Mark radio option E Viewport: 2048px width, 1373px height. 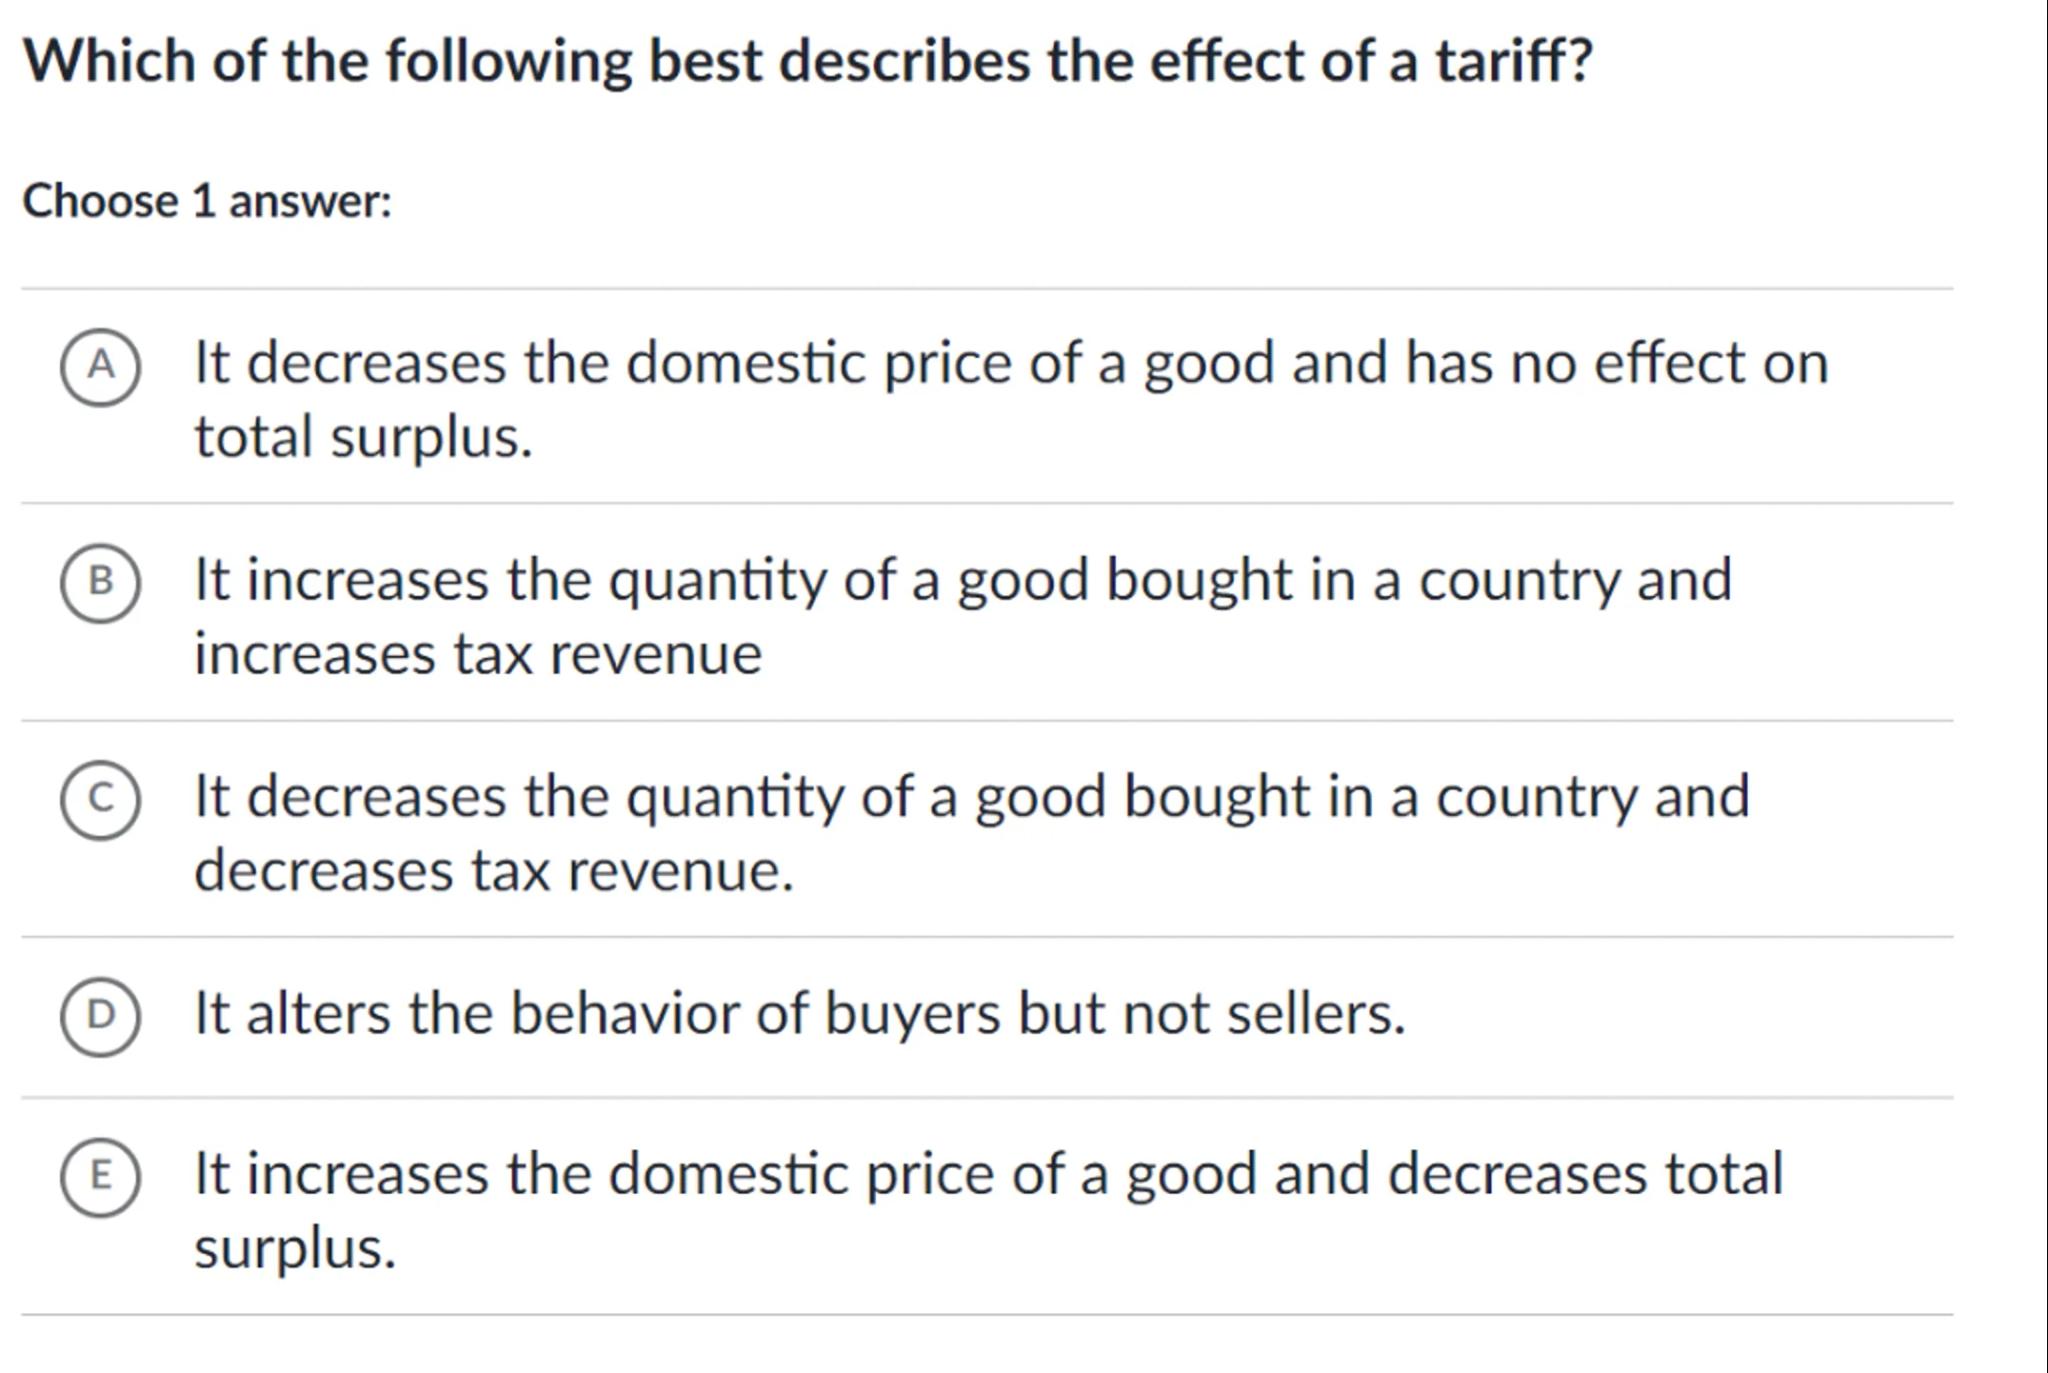[x=100, y=1176]
